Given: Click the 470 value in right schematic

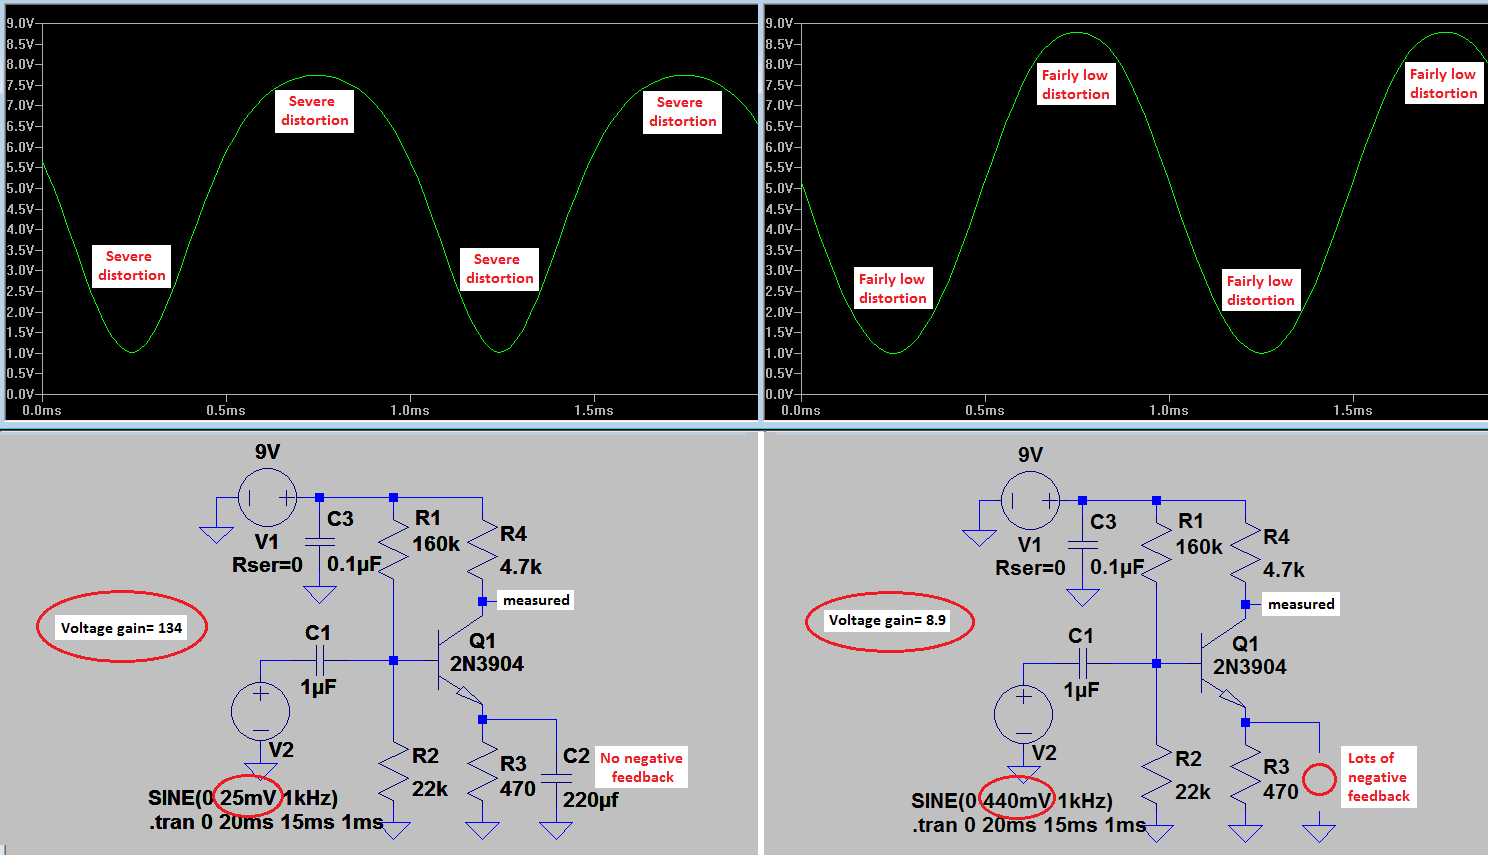Looking at the screenshot, I should tap(1280, 792).
